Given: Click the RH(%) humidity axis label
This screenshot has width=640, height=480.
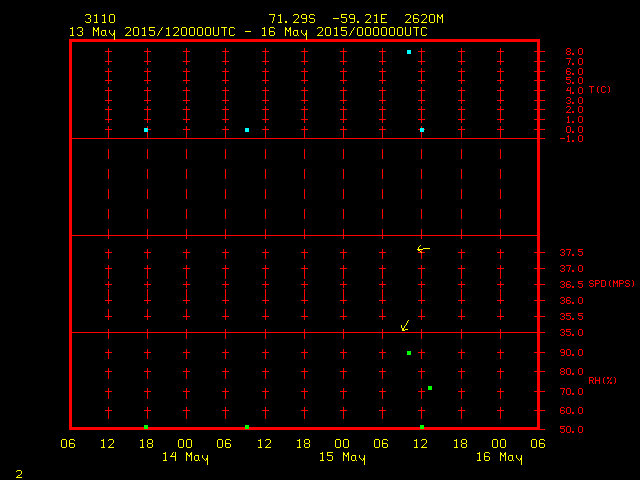Looking at the screenshot, I should (x=600, y=381).
